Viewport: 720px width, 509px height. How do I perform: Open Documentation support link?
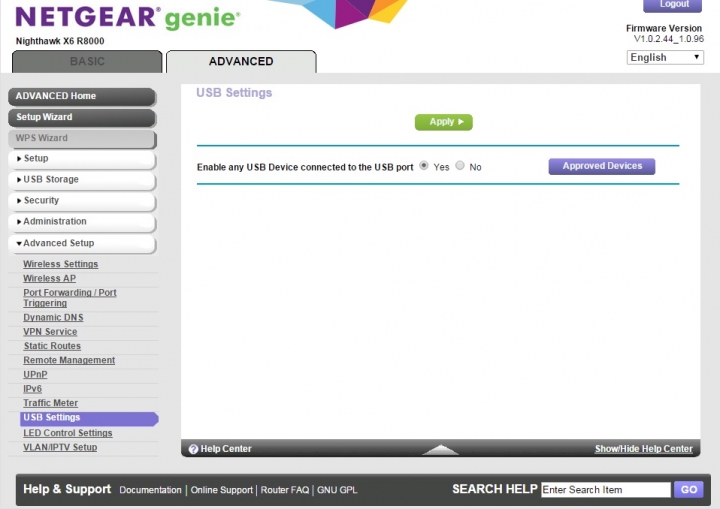pyautogui.click(x=151, y=490)
